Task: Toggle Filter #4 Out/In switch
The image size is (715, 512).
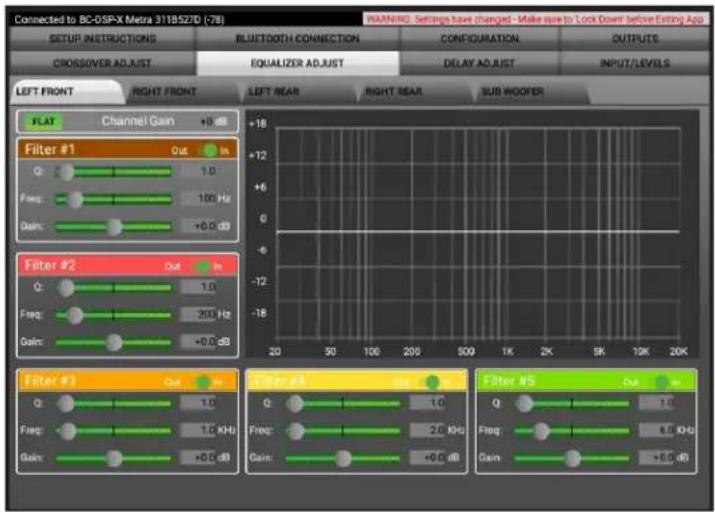Action: click(x=432, y=382)
